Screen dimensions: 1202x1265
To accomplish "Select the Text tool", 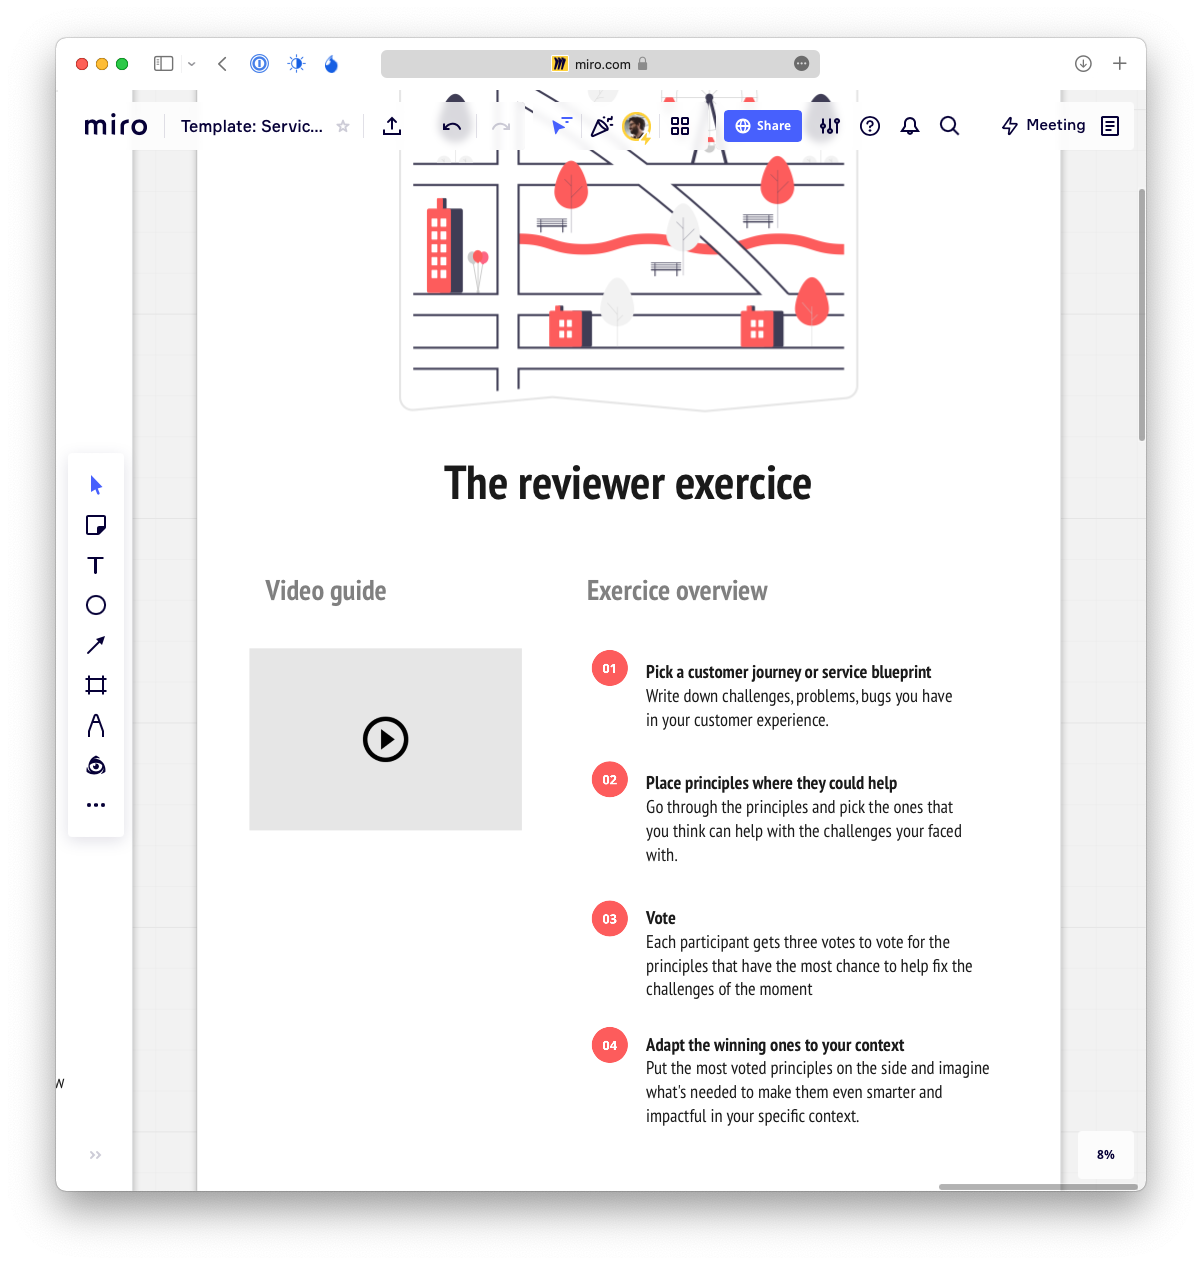I will pyautogui.click(x=96, y=565).
